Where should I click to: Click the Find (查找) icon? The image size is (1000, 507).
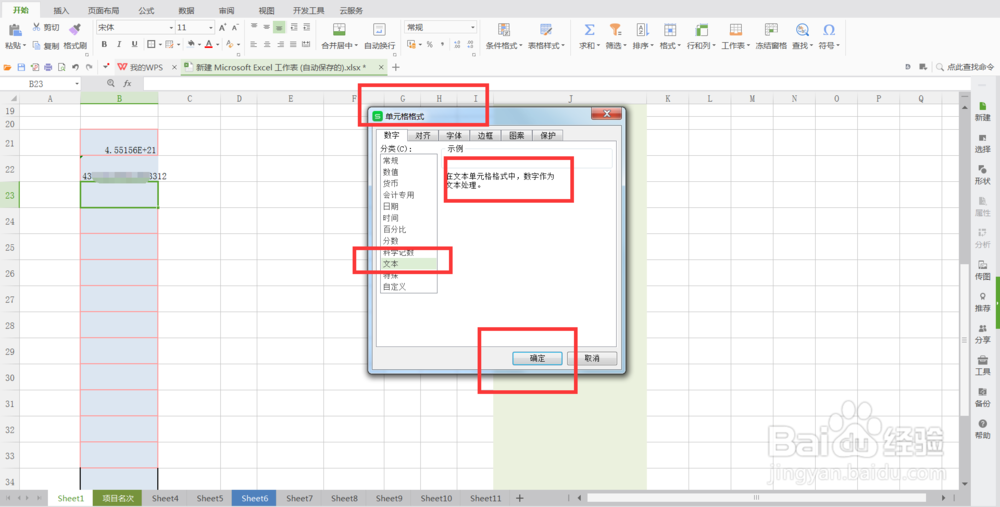click(x=802, y=29)
